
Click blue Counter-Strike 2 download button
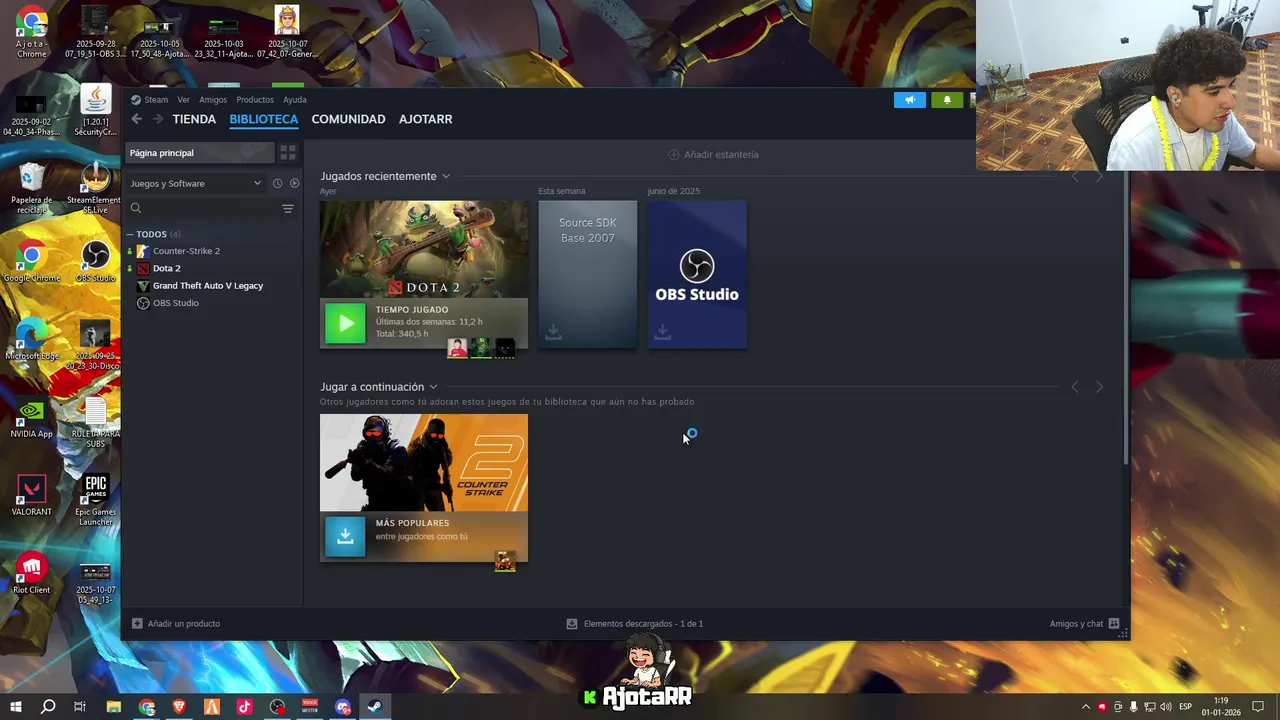coord(345,536)
